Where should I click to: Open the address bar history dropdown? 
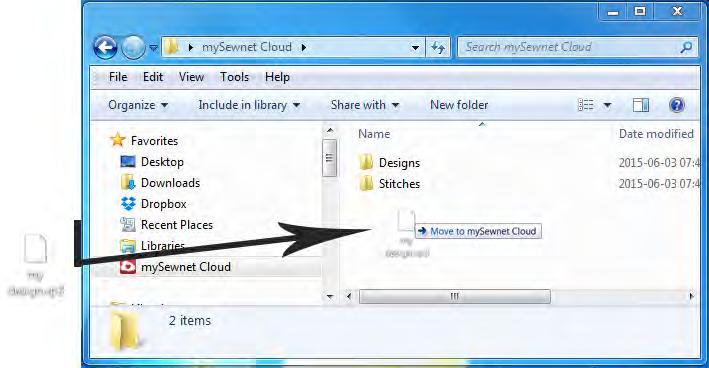[x=415, y=47]
